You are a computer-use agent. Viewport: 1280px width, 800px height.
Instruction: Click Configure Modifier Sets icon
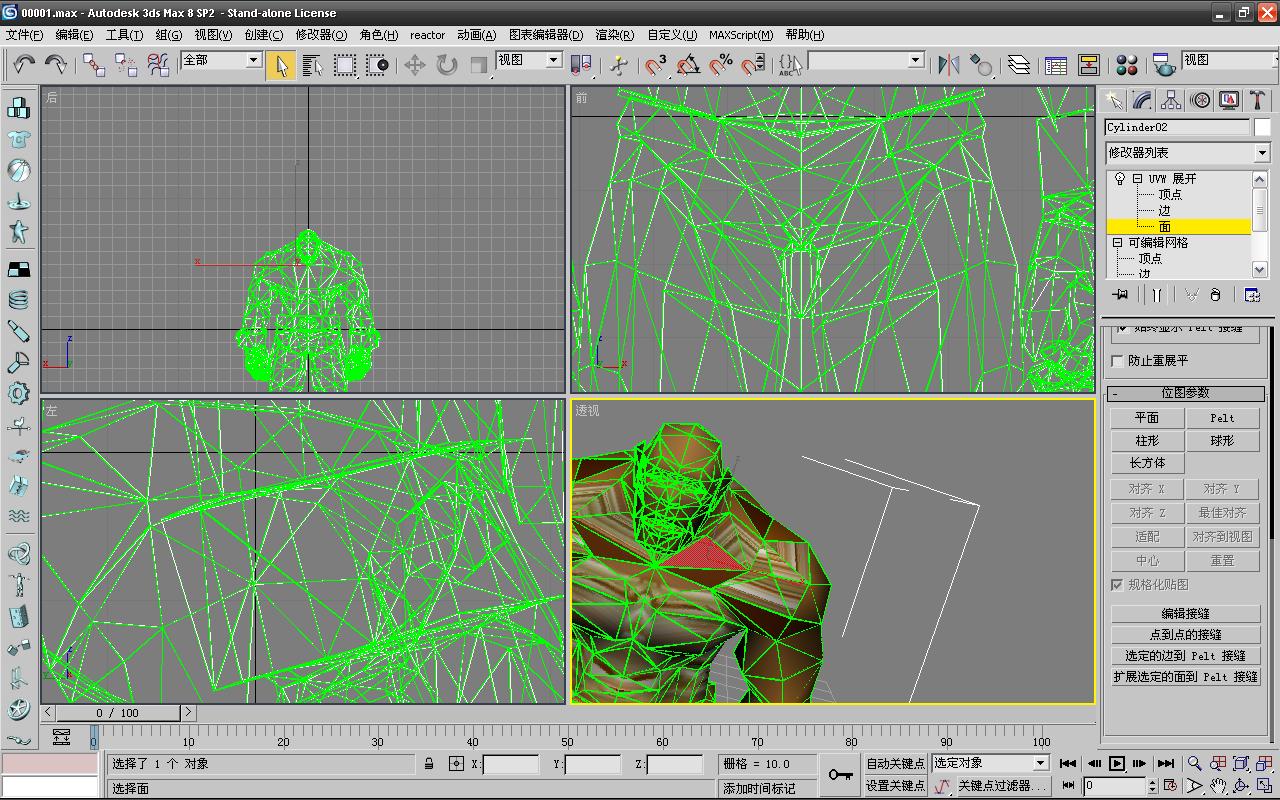[1252, 295]
